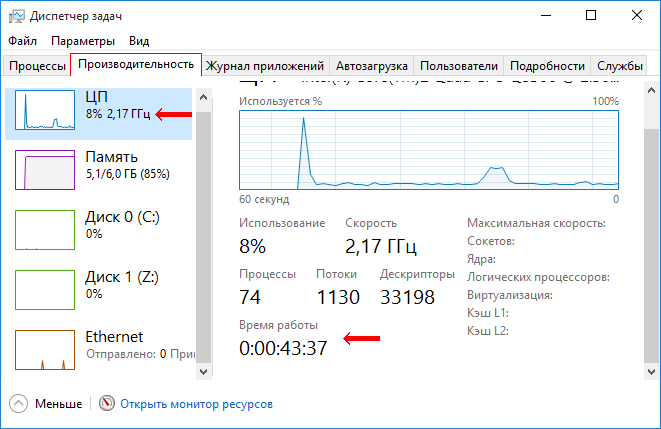661x429 pixels.
Task: Open the Диск 1 (Z:) graph icon
Action: (44, 289)
